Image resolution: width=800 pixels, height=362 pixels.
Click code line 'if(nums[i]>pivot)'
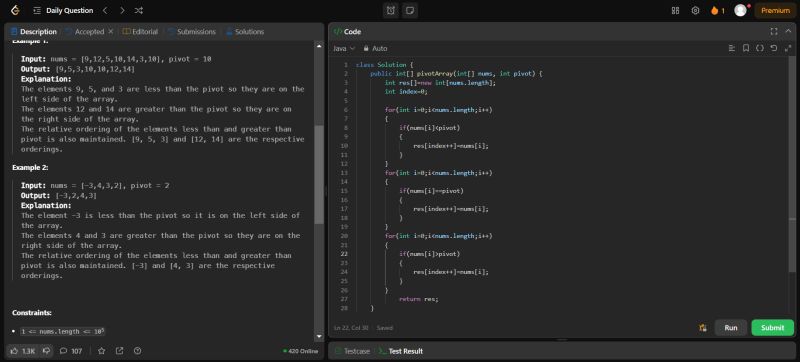(x=430, y=254)
